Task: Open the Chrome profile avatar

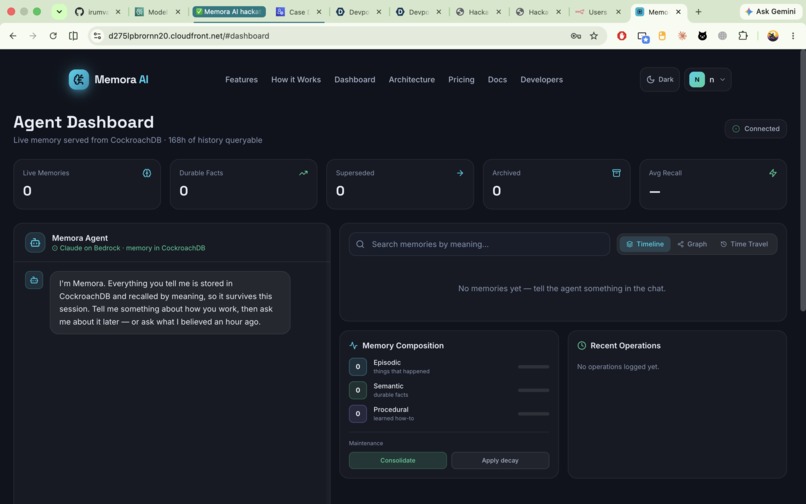Action: pyautogui.click(x=773, y=36)
